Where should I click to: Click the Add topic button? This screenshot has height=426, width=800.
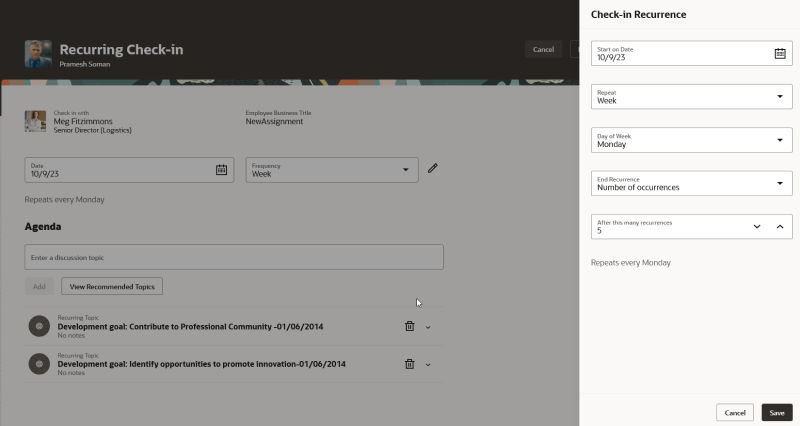[39, 286]
